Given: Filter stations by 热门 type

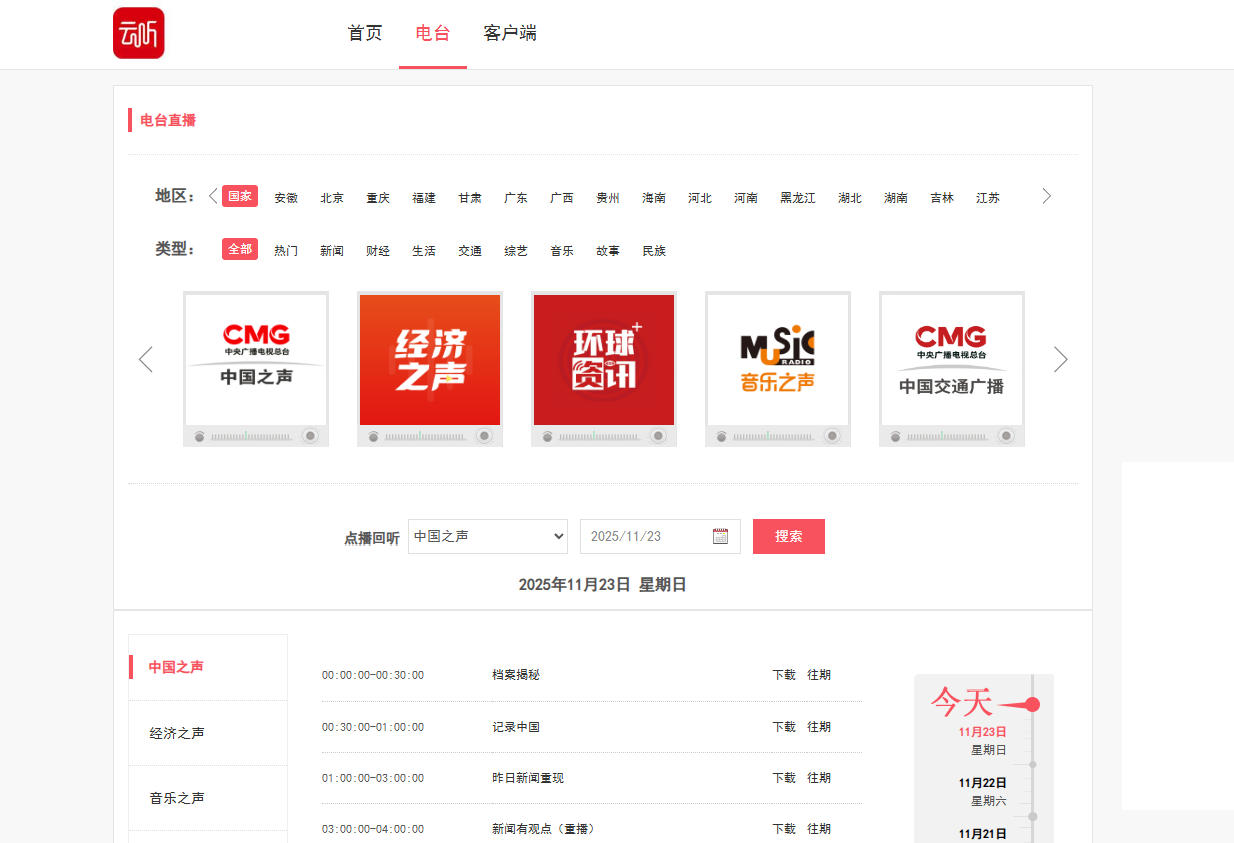Looking at the screenshot, I should pyautogui.click(x=286, y=251).
